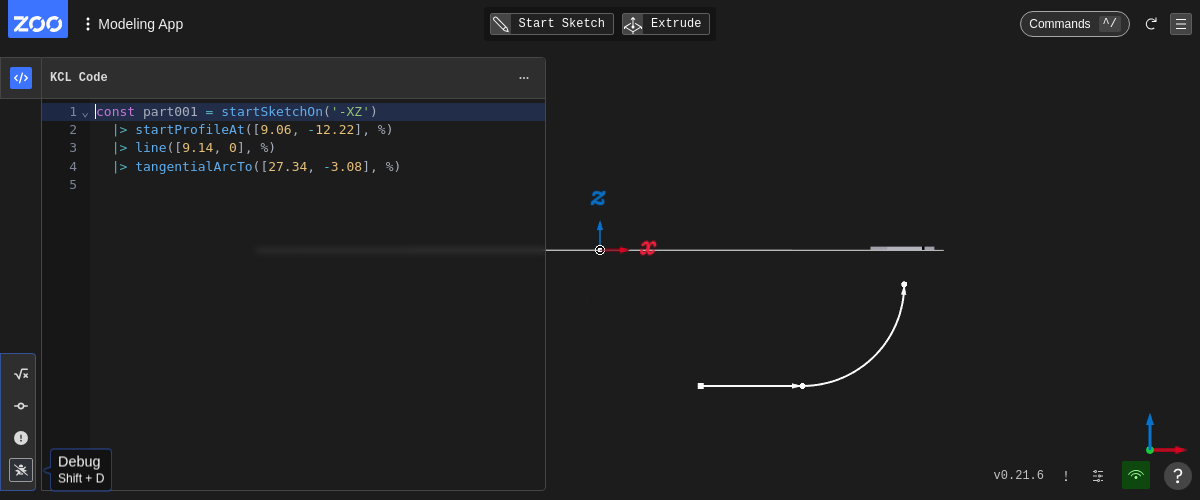
Task: Click the Extrude button
Action: [x=666, y=24]
